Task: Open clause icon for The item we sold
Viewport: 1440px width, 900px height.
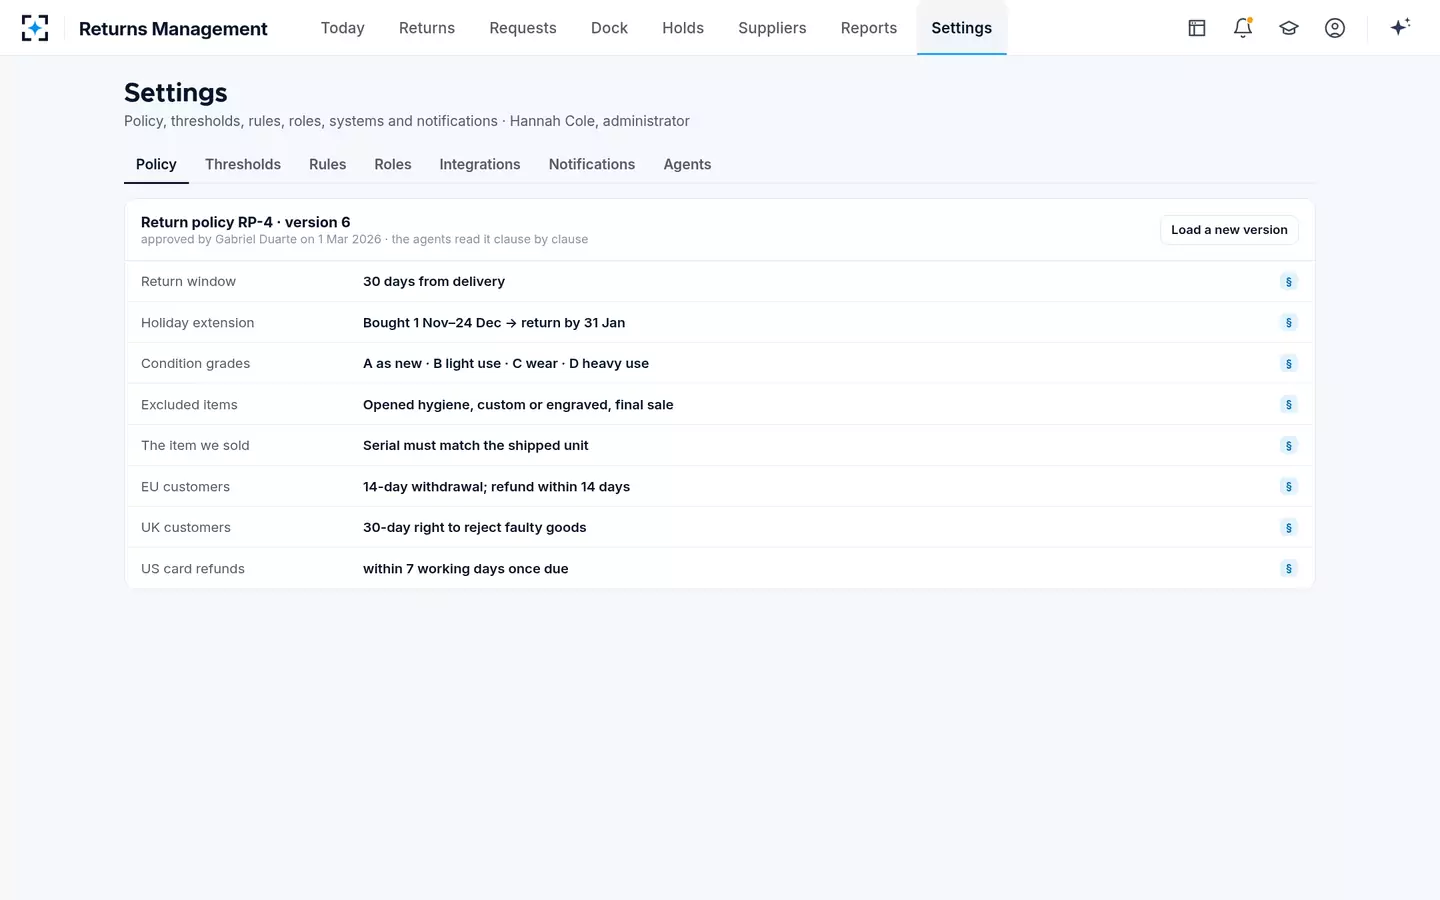Action: (1289, 446)
